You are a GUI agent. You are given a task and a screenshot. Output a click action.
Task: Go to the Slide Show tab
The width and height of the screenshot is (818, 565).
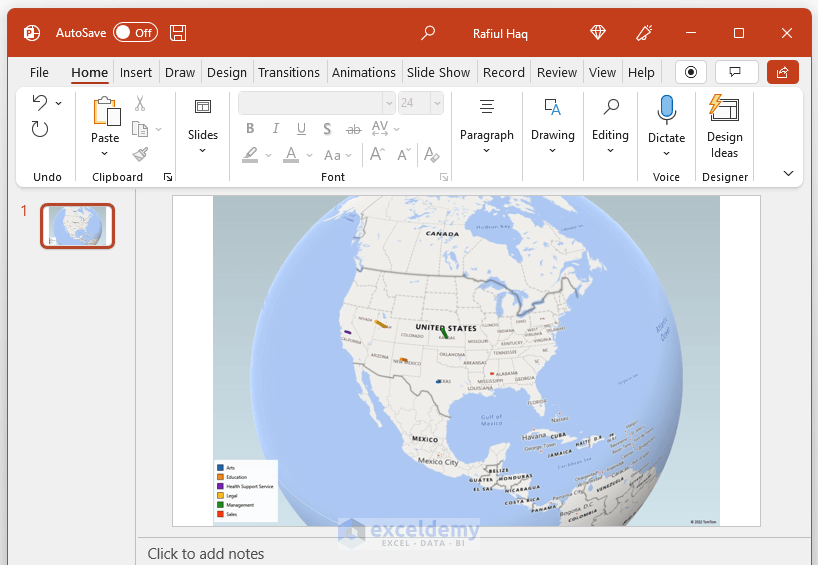tap(438, 73)
